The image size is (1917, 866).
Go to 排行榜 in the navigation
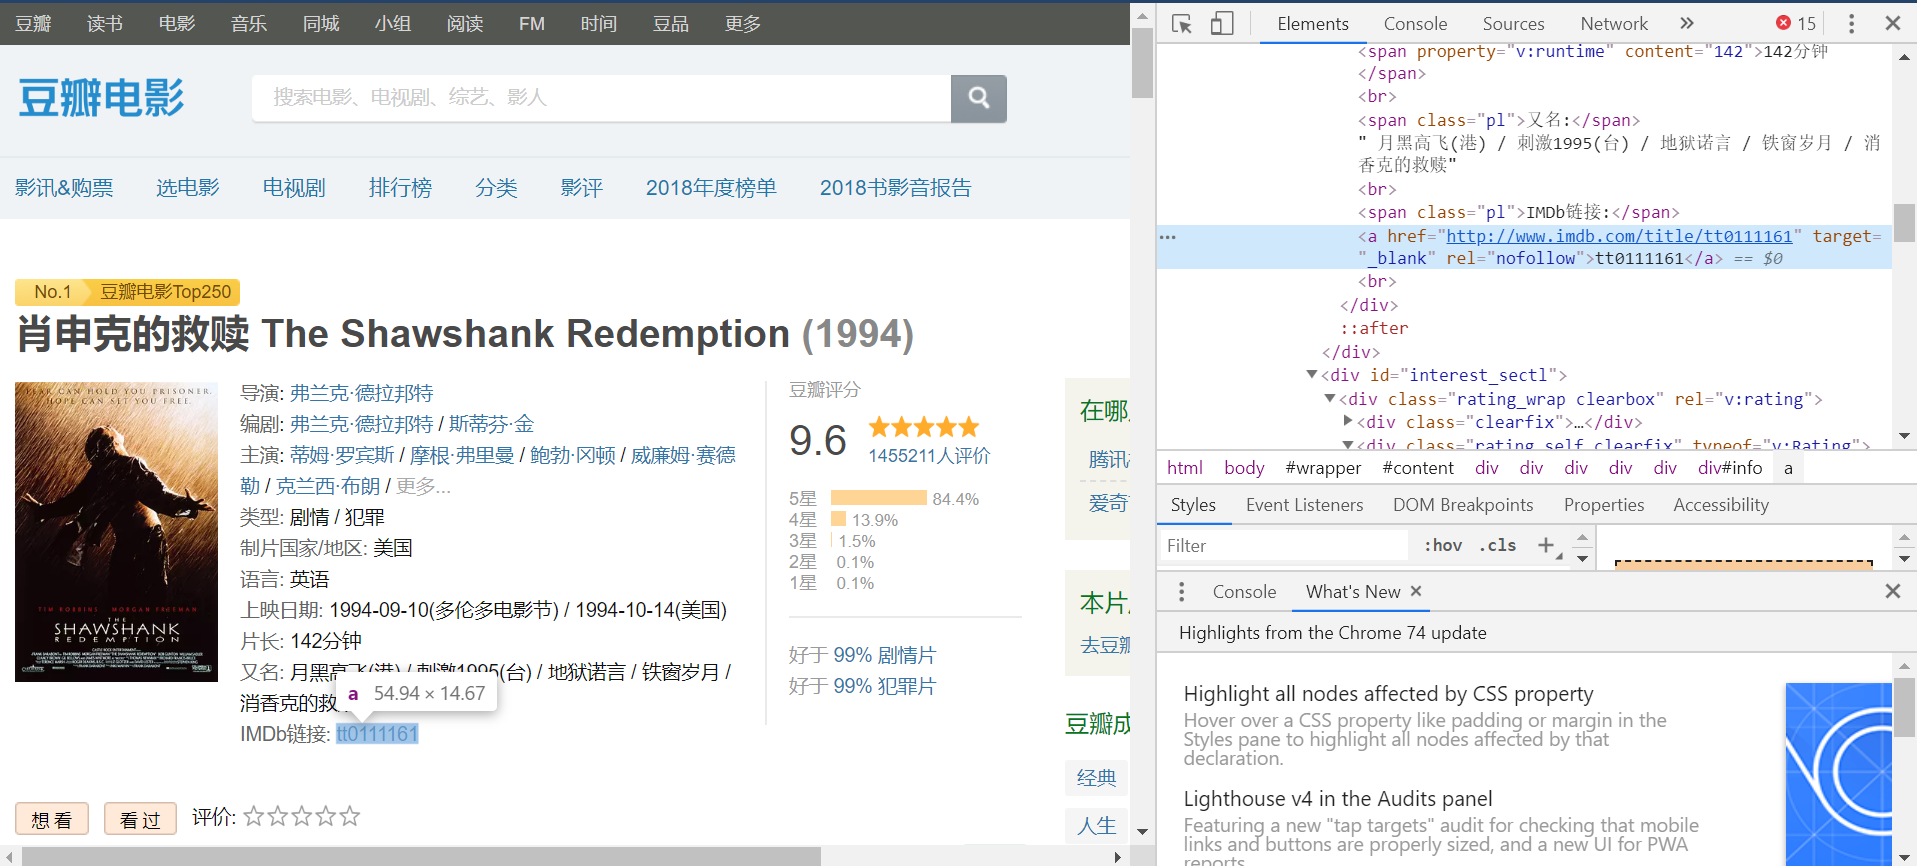click(400, 188)
